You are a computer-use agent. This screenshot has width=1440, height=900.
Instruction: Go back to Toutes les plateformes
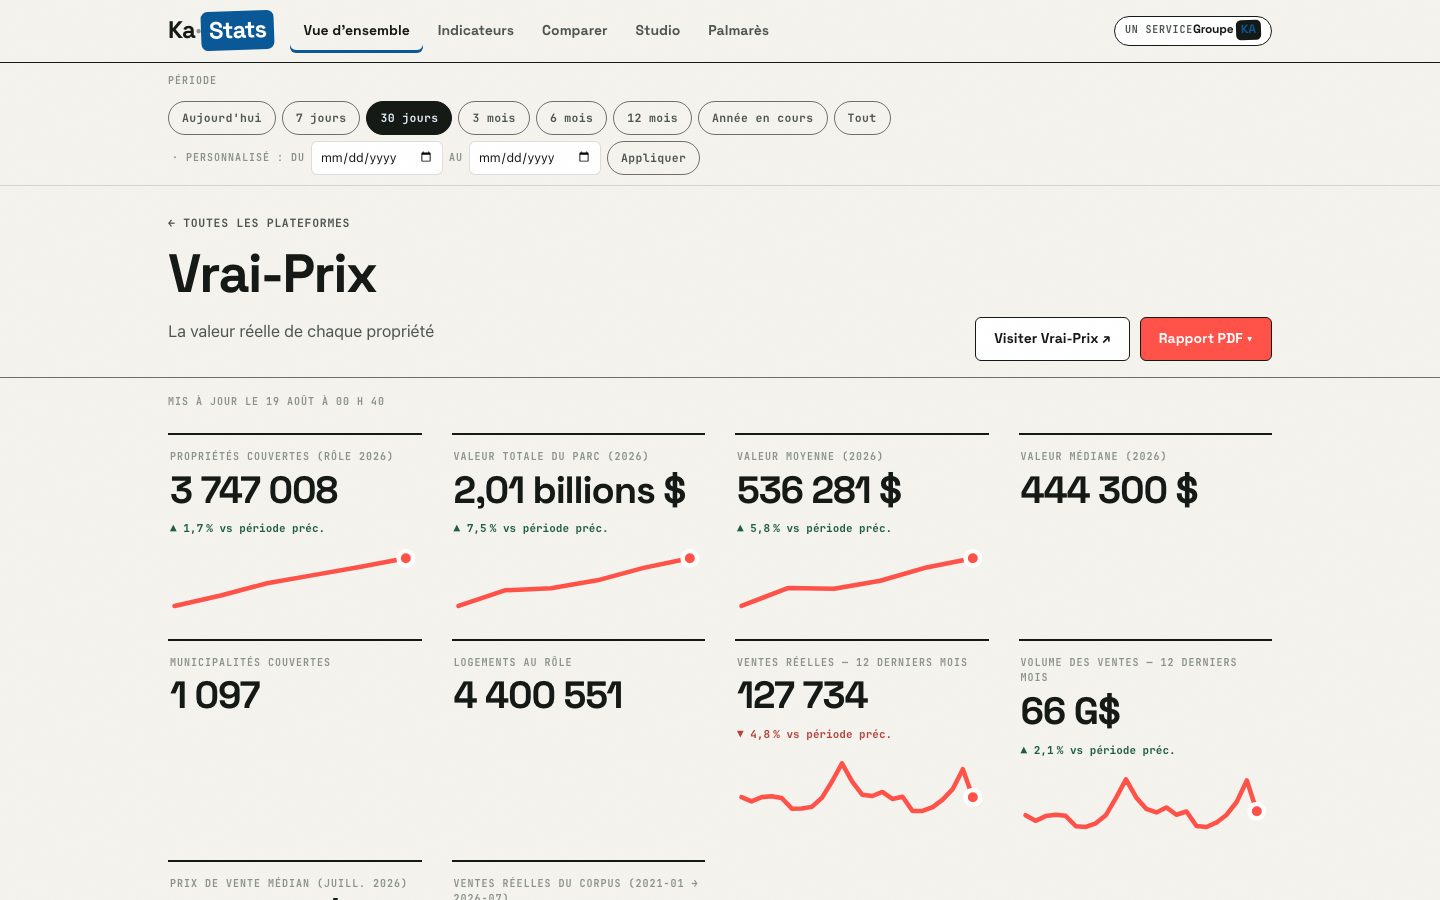[259, 223]
